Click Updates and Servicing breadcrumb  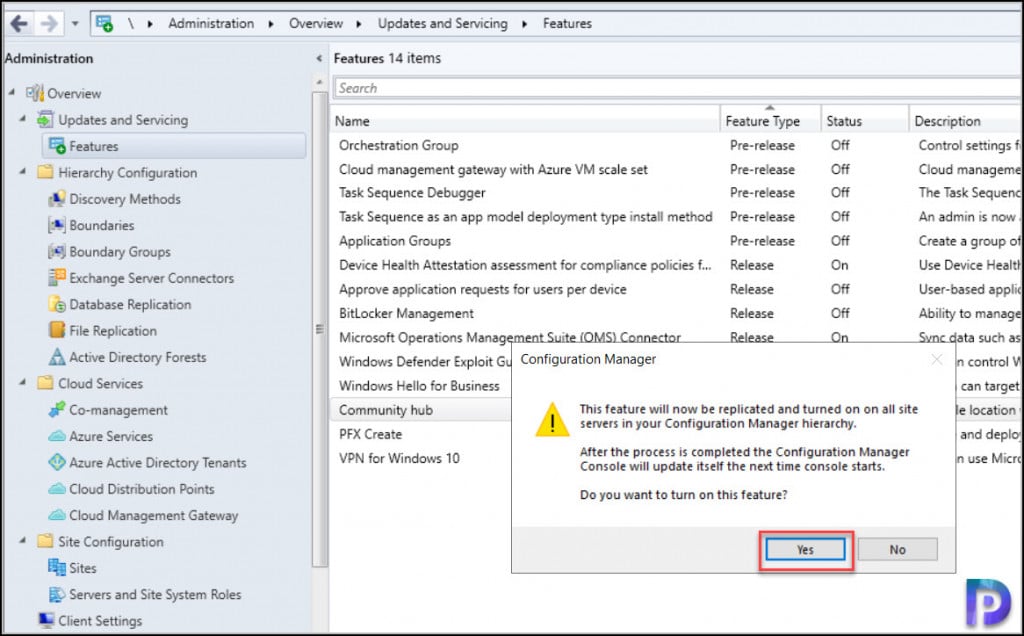442,24
